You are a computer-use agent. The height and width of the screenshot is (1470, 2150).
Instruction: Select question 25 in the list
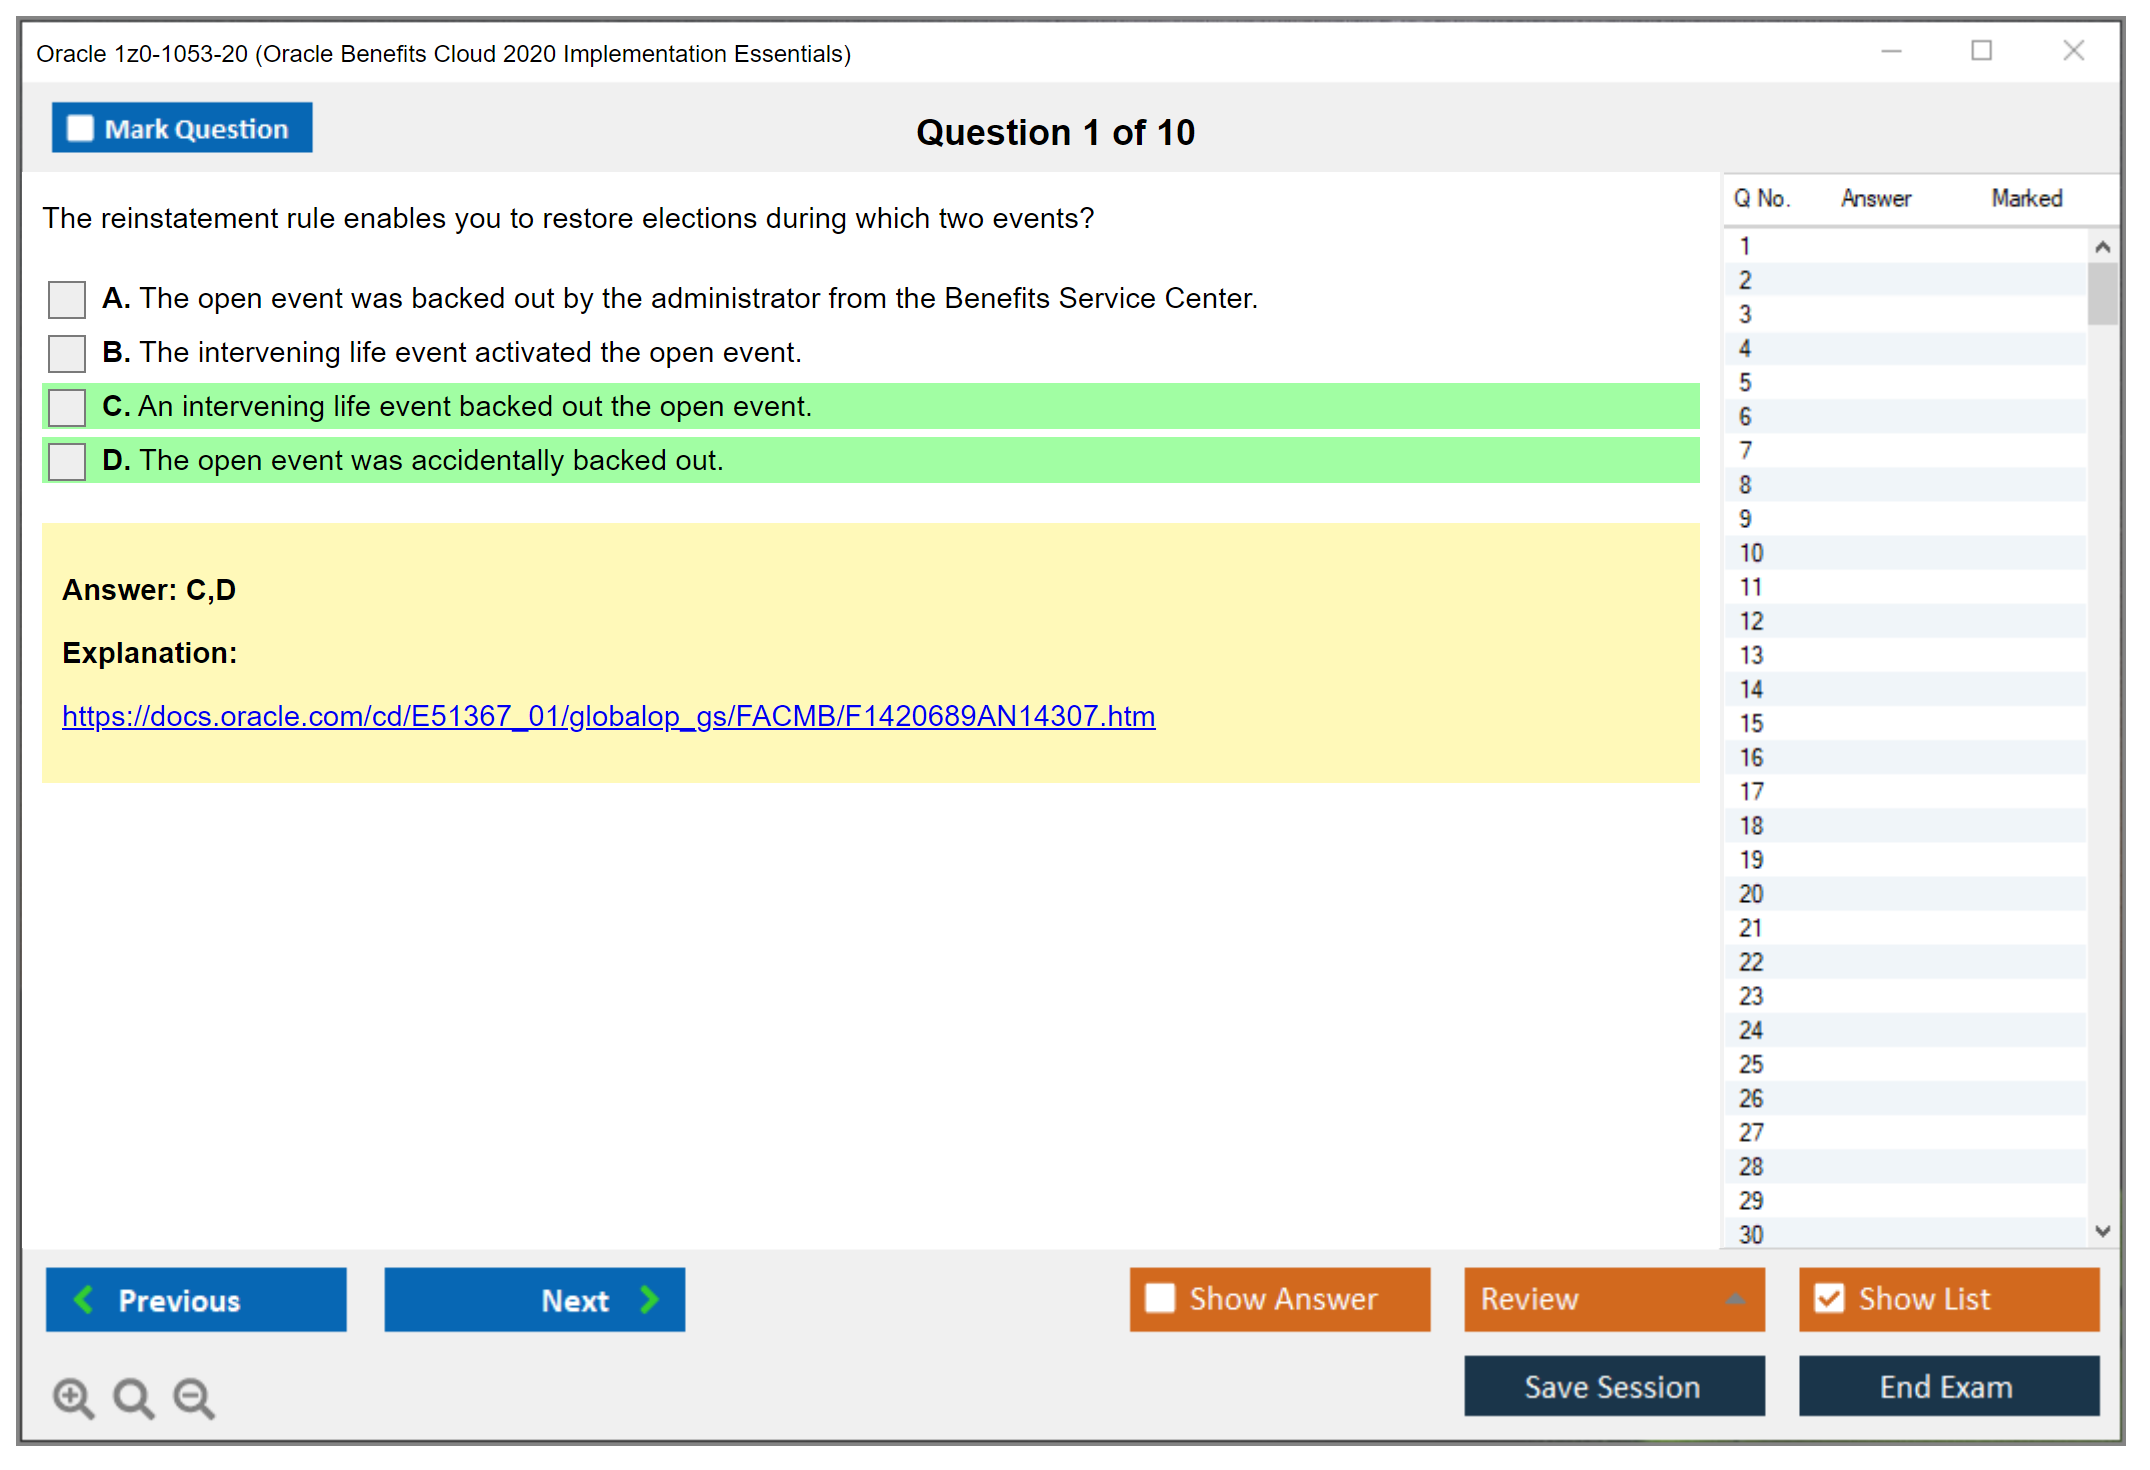(x=1751, y=1064)
